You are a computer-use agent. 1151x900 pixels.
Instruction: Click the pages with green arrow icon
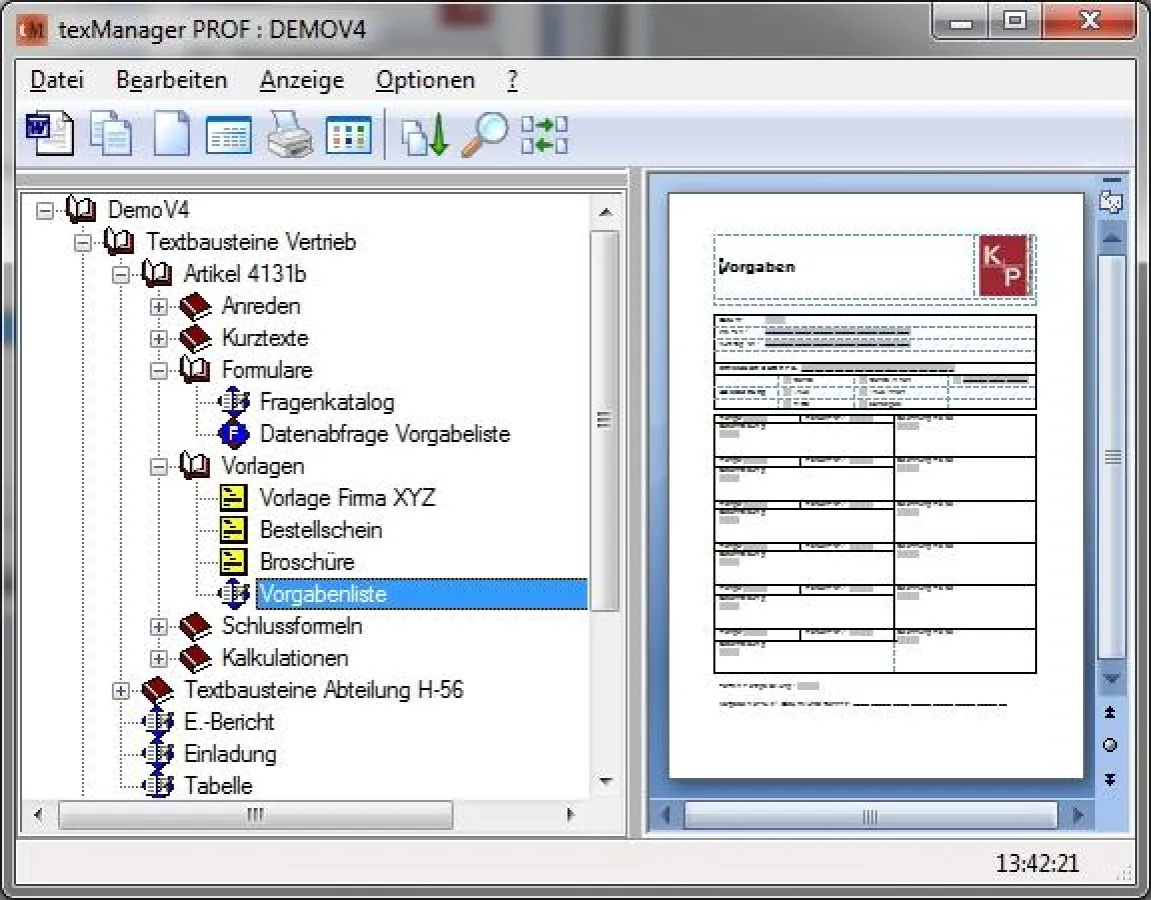425,135
